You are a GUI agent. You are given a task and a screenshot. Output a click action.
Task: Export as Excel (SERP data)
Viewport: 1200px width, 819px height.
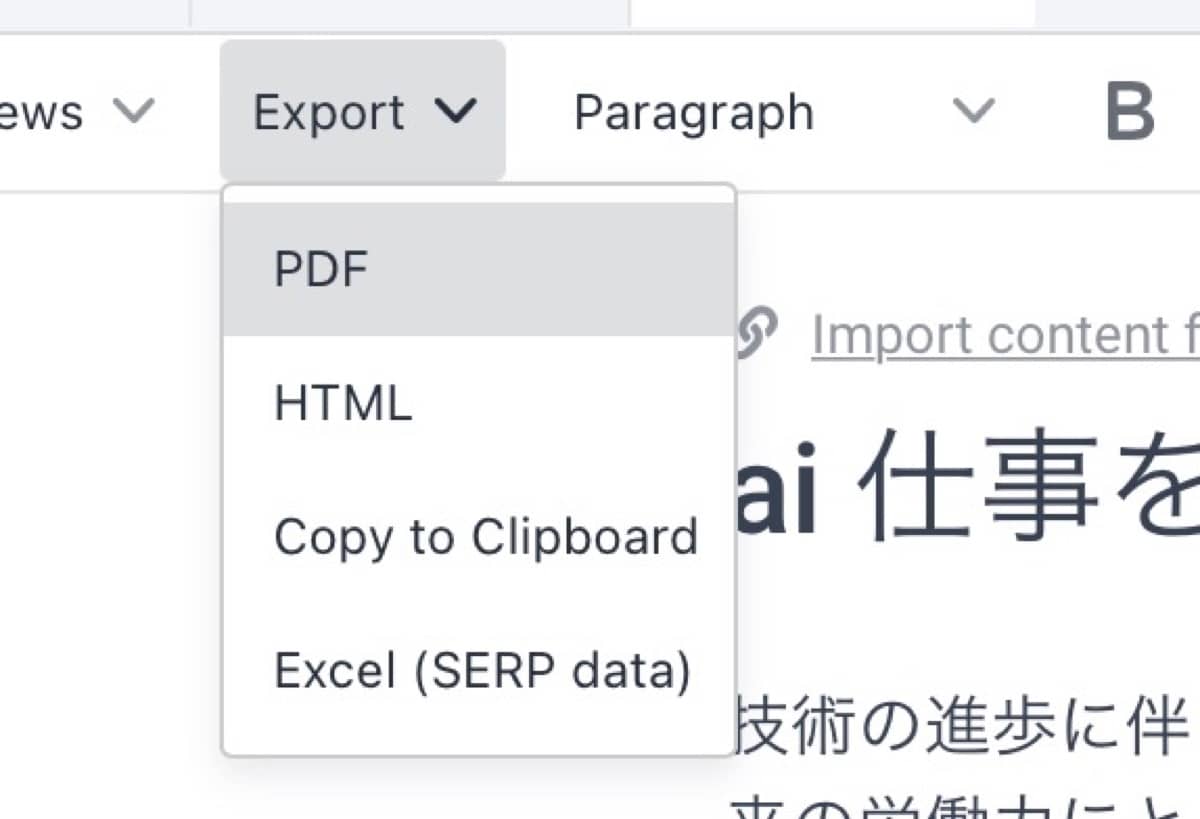pyautogui.click(x=482, y=670)
